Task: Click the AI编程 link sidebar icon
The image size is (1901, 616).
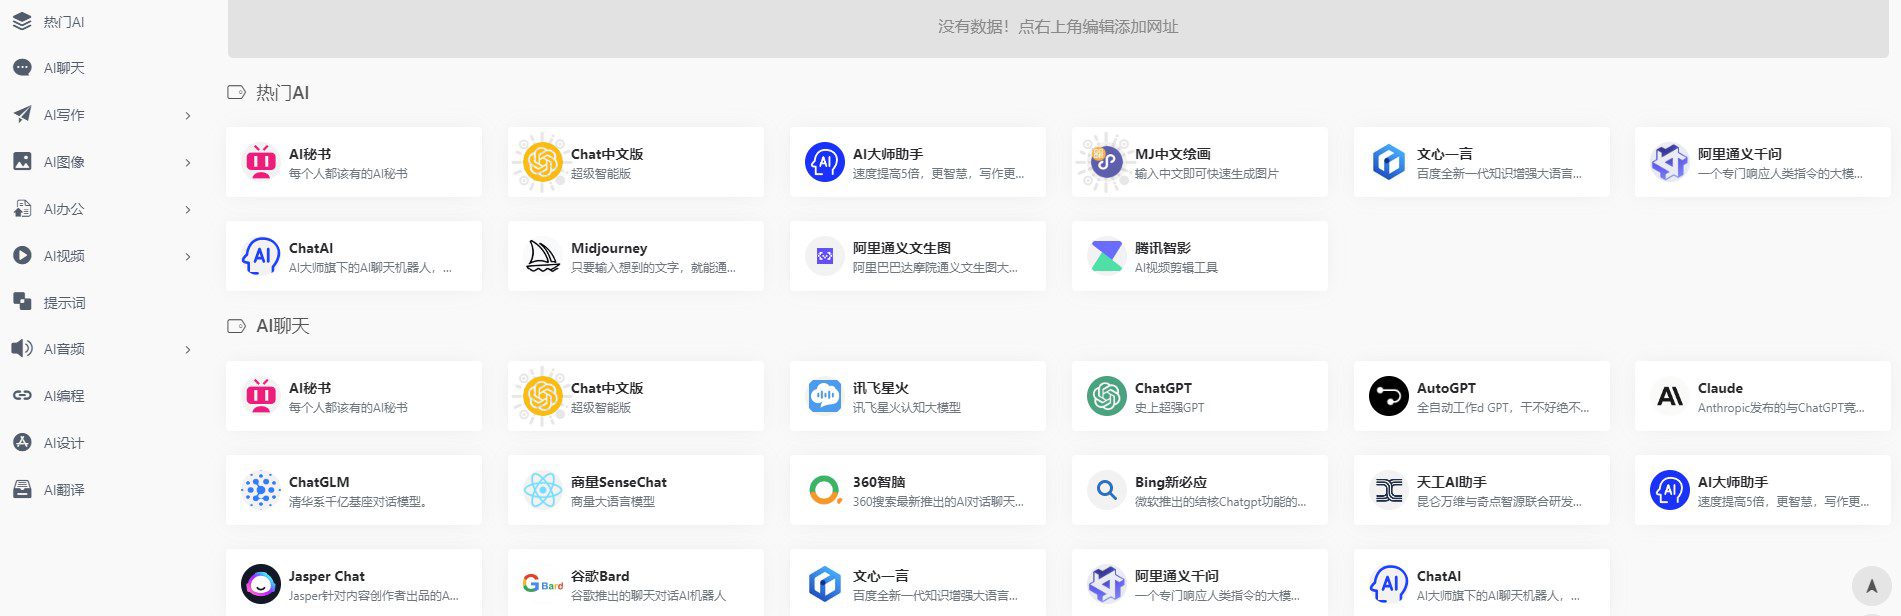Action: point(22,395)
